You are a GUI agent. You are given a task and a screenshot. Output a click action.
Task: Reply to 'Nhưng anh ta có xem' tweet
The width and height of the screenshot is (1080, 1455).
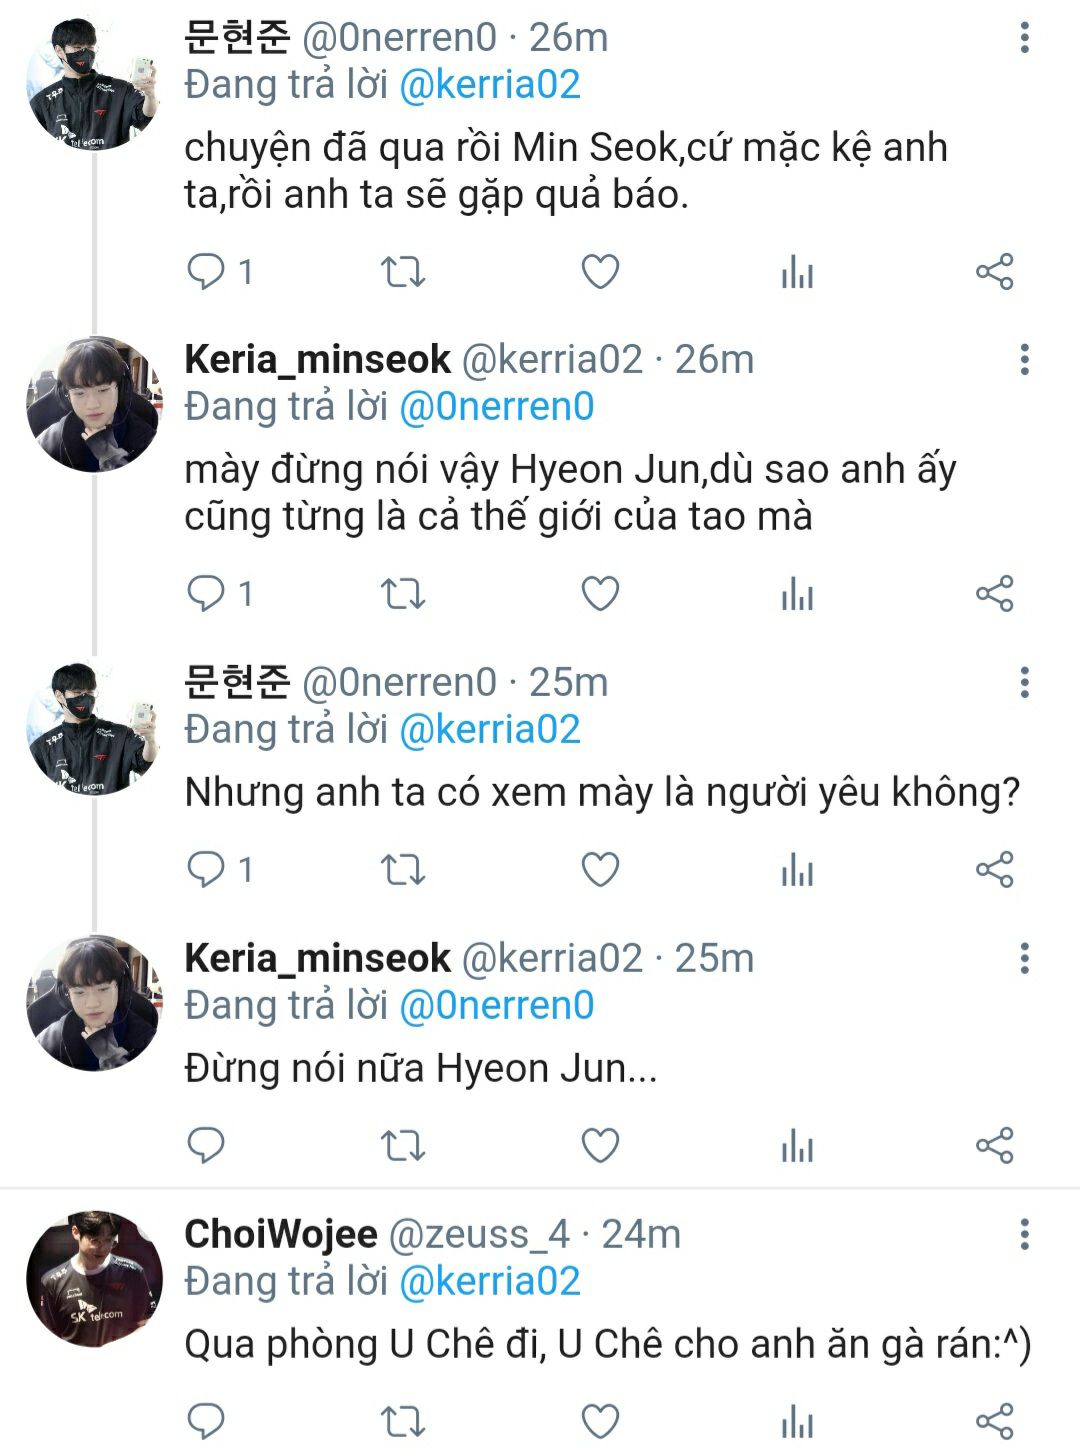tap(206, 869)
